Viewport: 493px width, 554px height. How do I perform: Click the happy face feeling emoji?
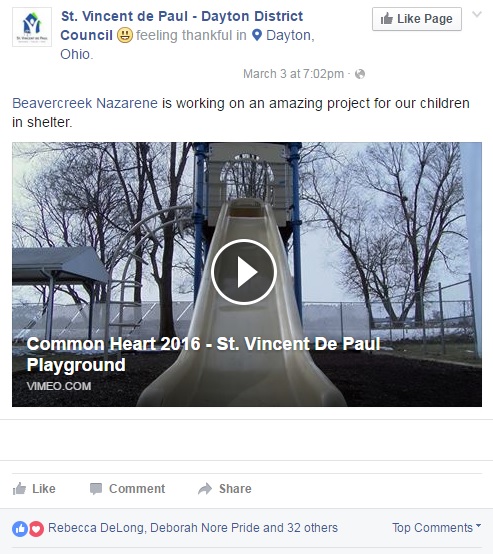(125, 36)
